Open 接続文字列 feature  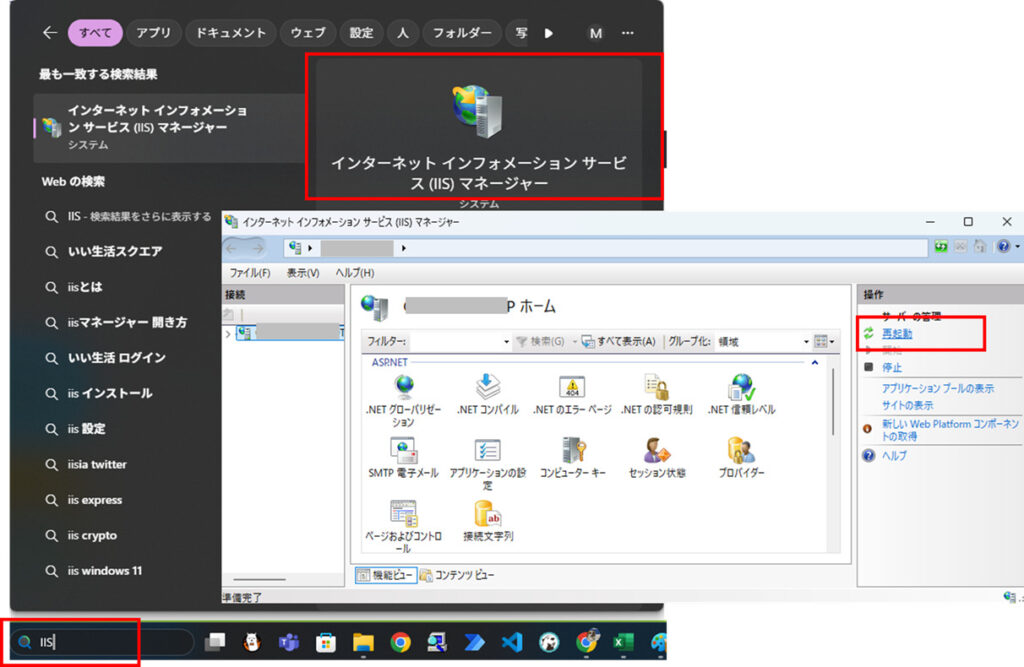tap(488, 521)
